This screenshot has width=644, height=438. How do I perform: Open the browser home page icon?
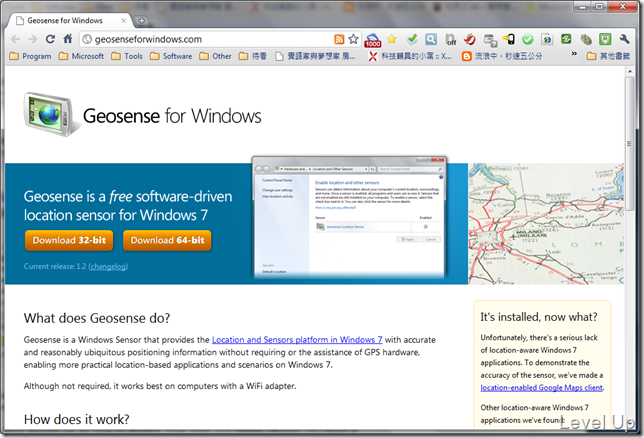tap(68, 39)
